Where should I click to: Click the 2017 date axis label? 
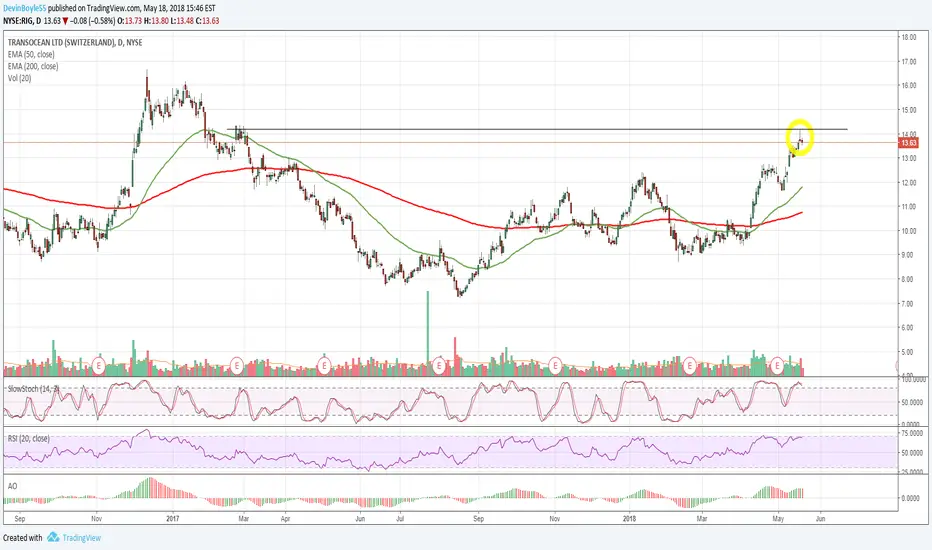(173, 518)
